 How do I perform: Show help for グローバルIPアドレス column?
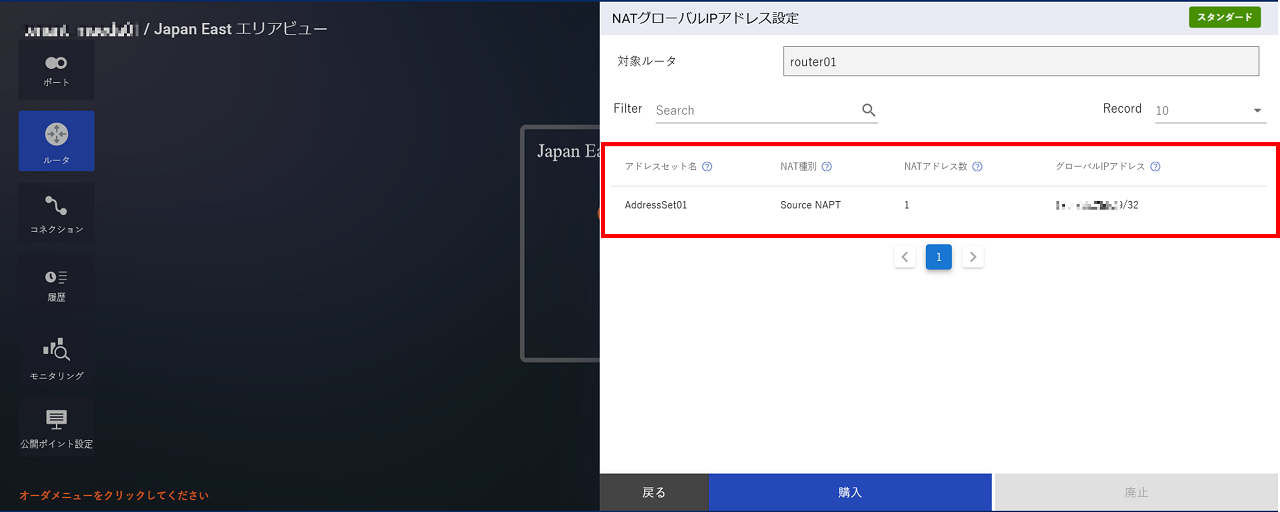click(1155, 167)
